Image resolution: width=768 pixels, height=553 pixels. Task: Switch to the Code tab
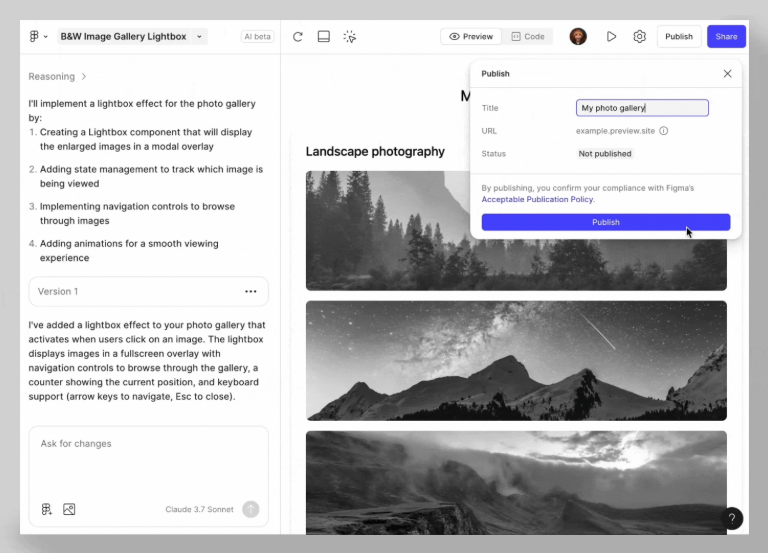pyautogui.click(x=528, y=36)
